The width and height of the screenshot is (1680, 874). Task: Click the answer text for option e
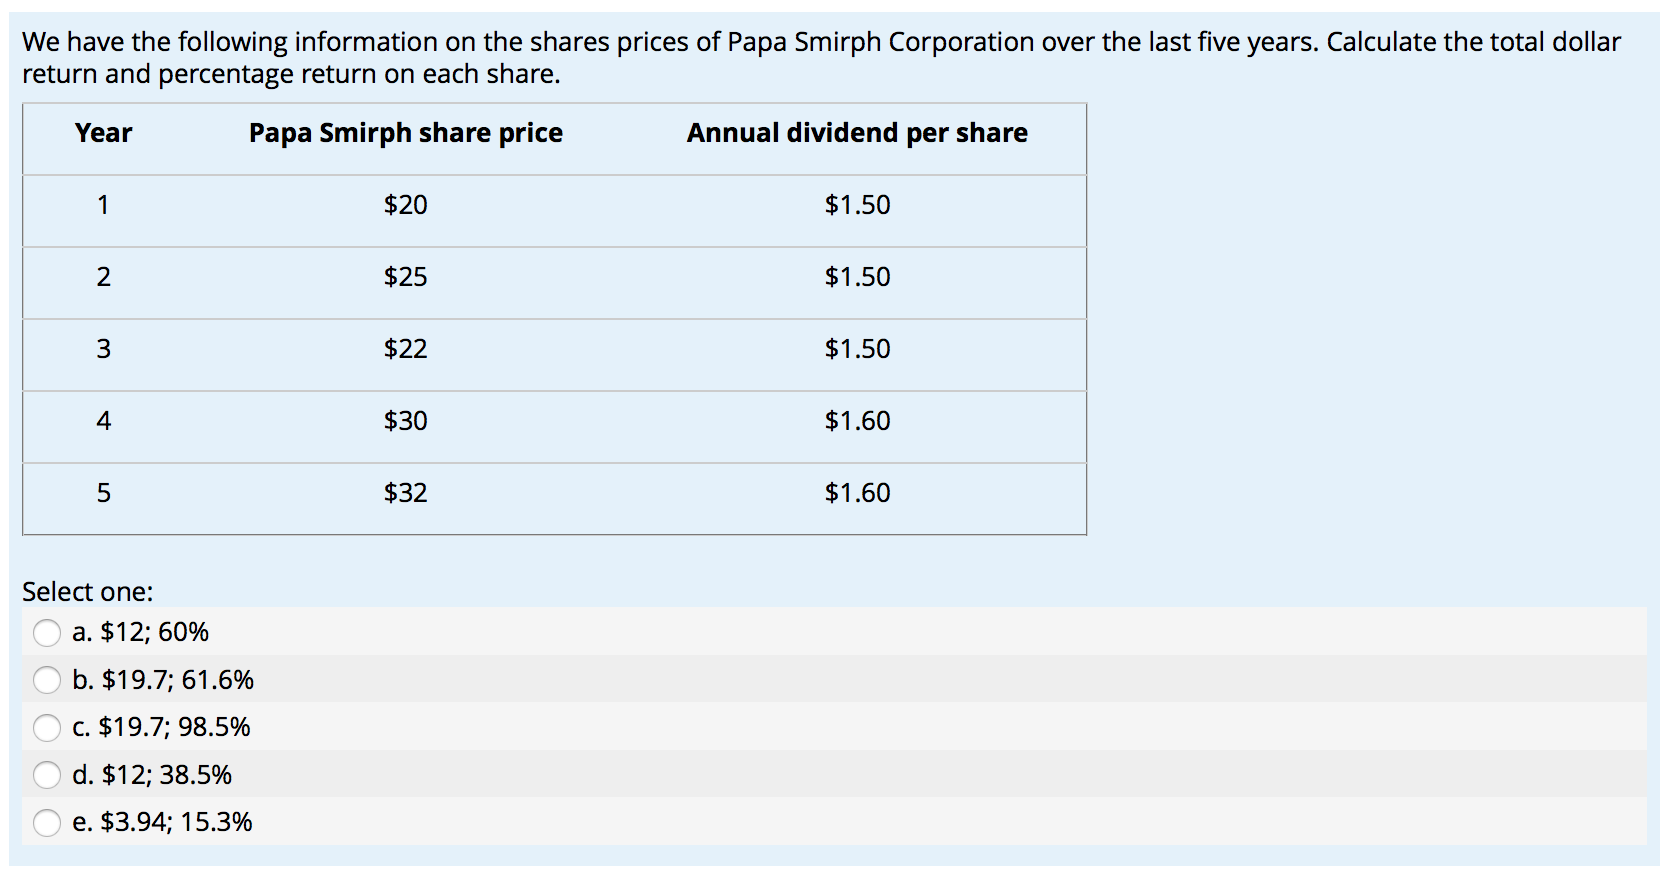[x=161, y=822]
